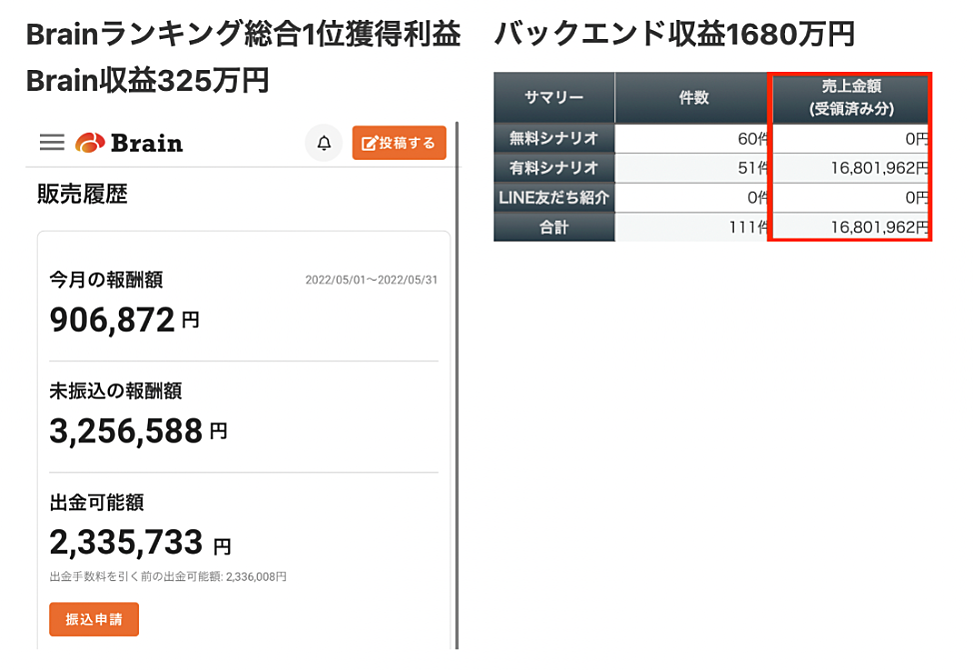Screen dimensions: 973x670
Task: Click the 出金手数料 fee note text
Action: coord(168,577)
